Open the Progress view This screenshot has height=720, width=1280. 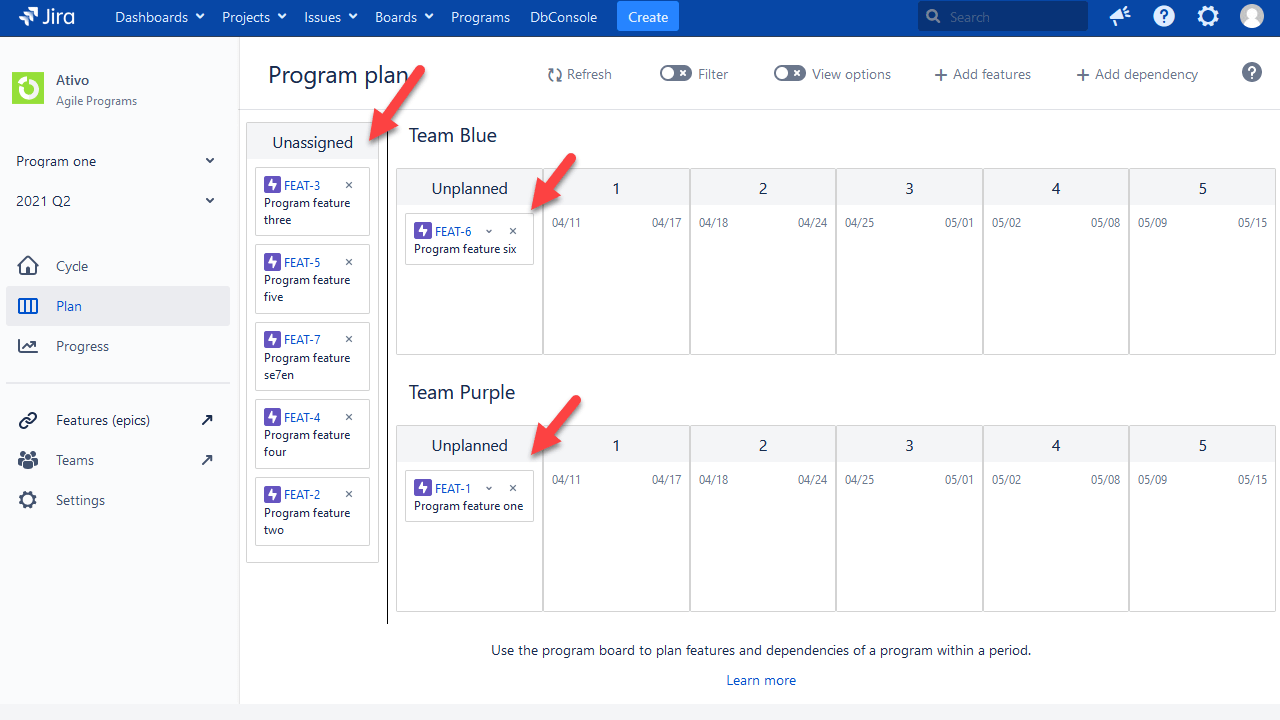[x=82, y=346]
